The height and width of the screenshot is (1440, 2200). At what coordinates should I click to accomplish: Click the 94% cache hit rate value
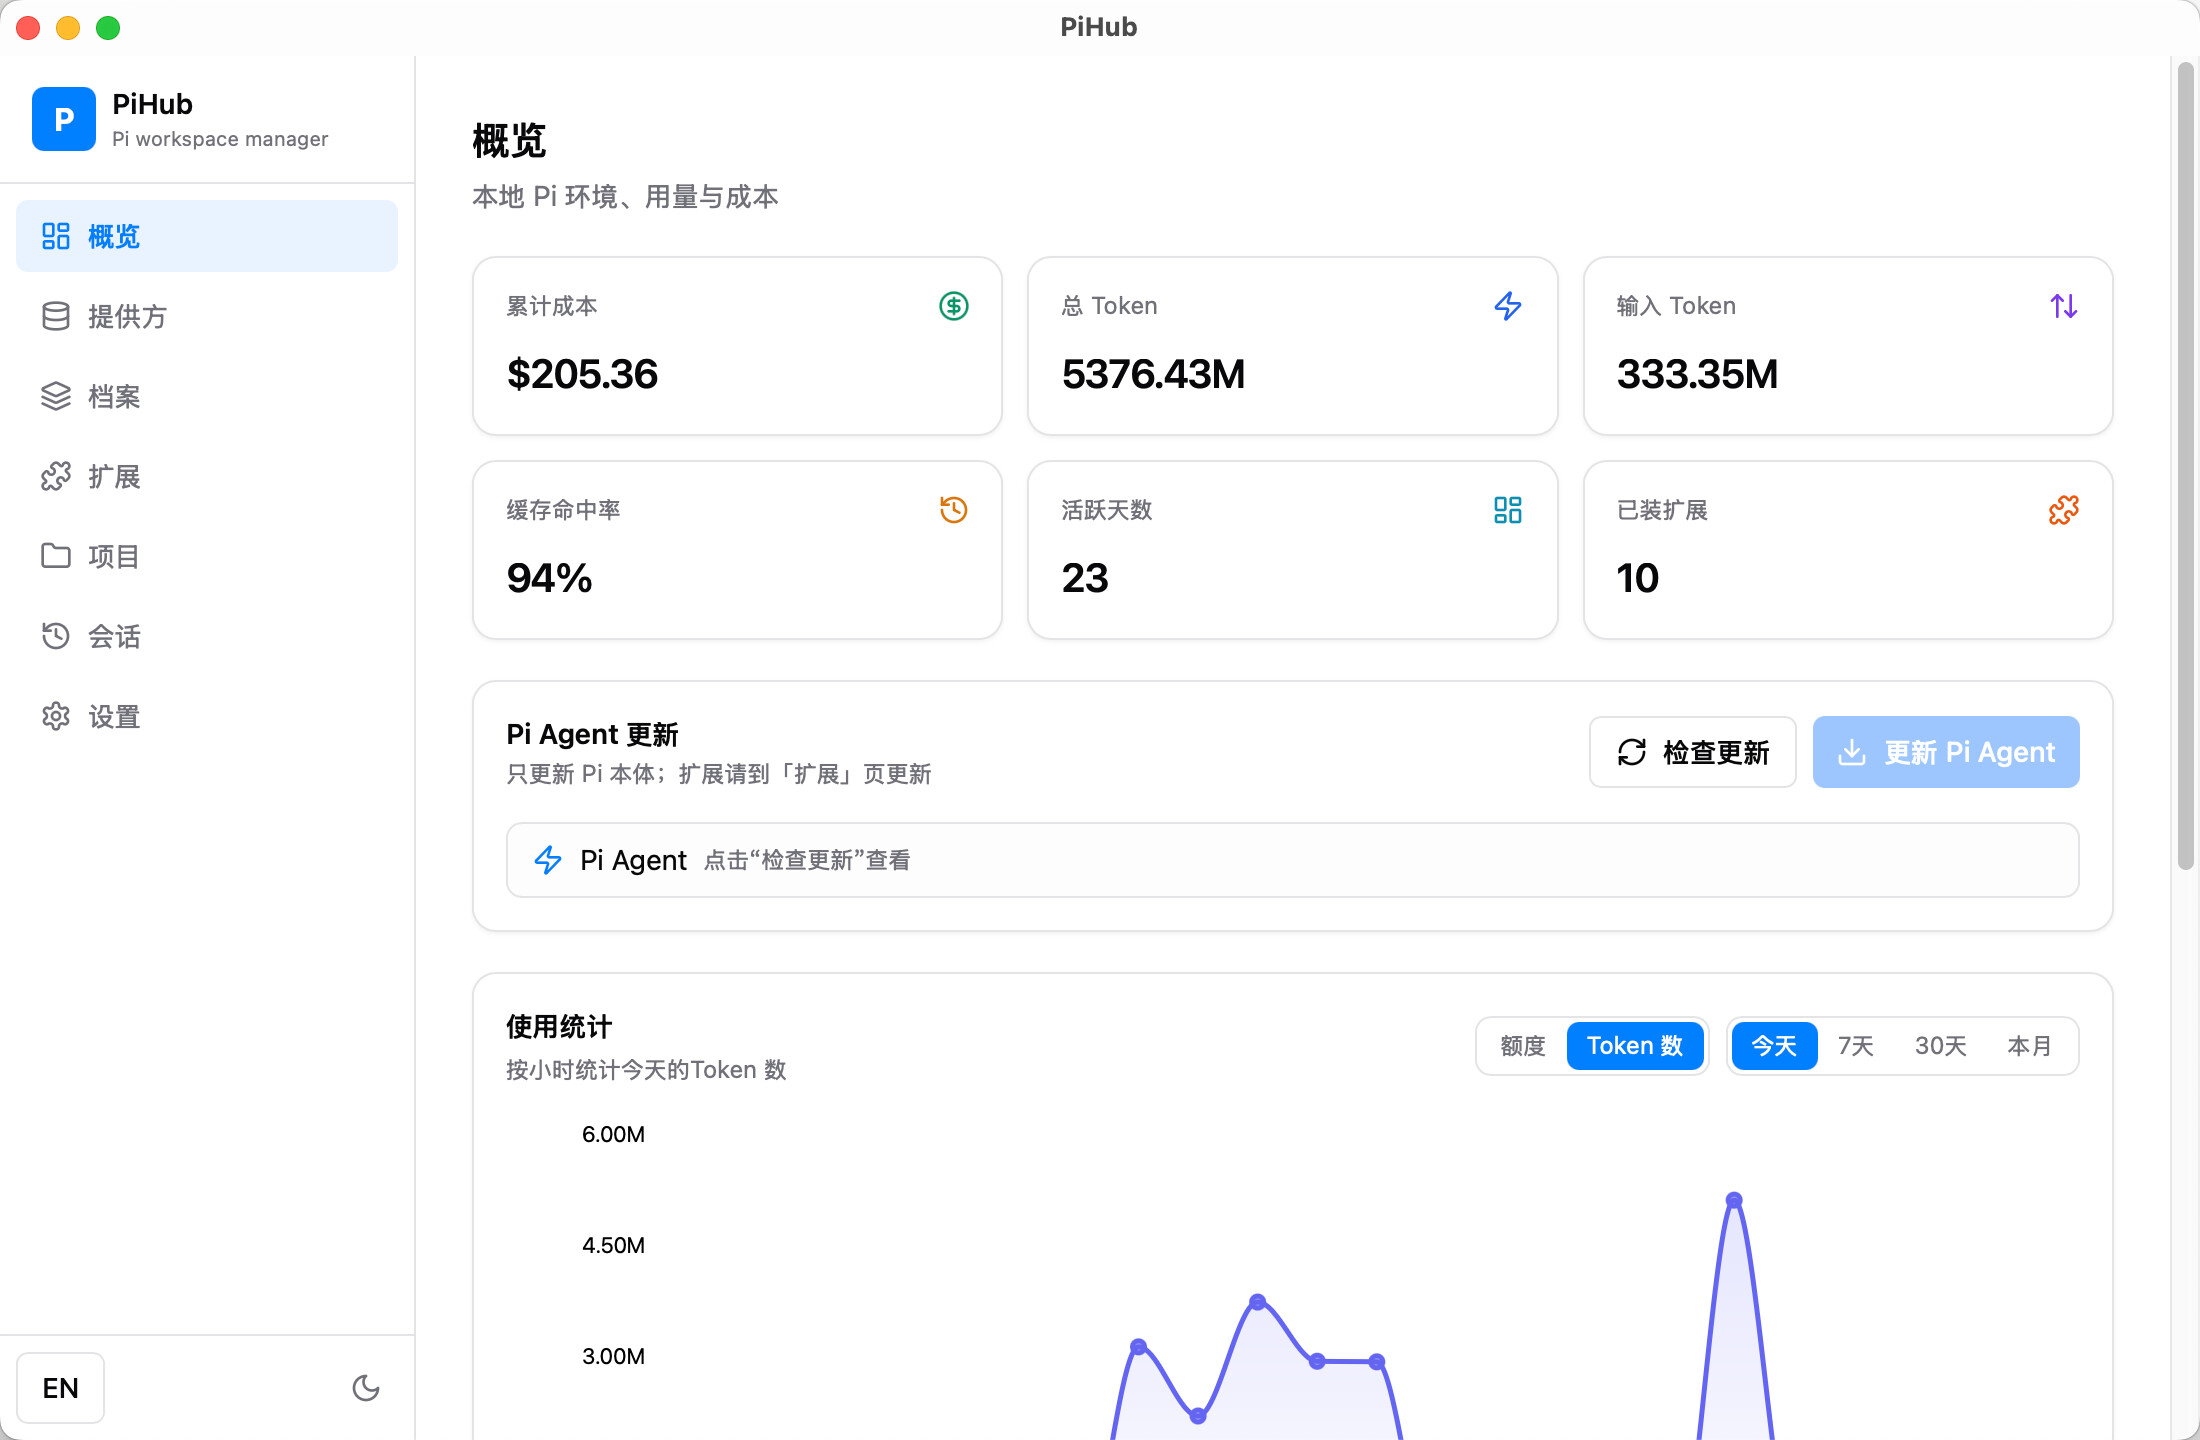click(x=549, y=579)
